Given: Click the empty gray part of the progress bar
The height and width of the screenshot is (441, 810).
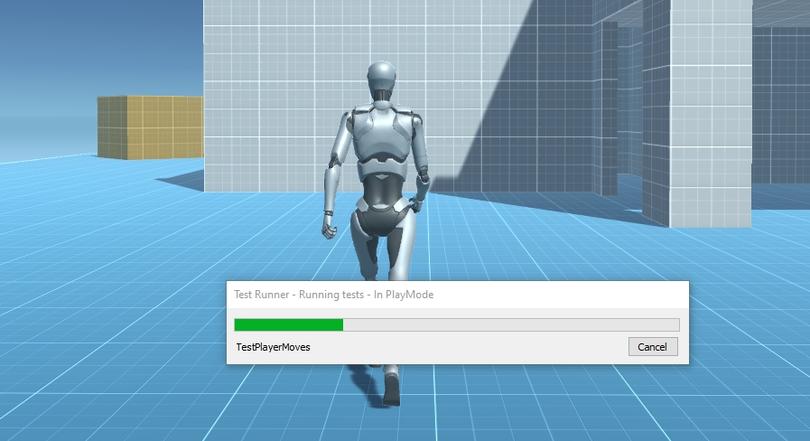Looking at the screenshot, I should click(511, 325).
